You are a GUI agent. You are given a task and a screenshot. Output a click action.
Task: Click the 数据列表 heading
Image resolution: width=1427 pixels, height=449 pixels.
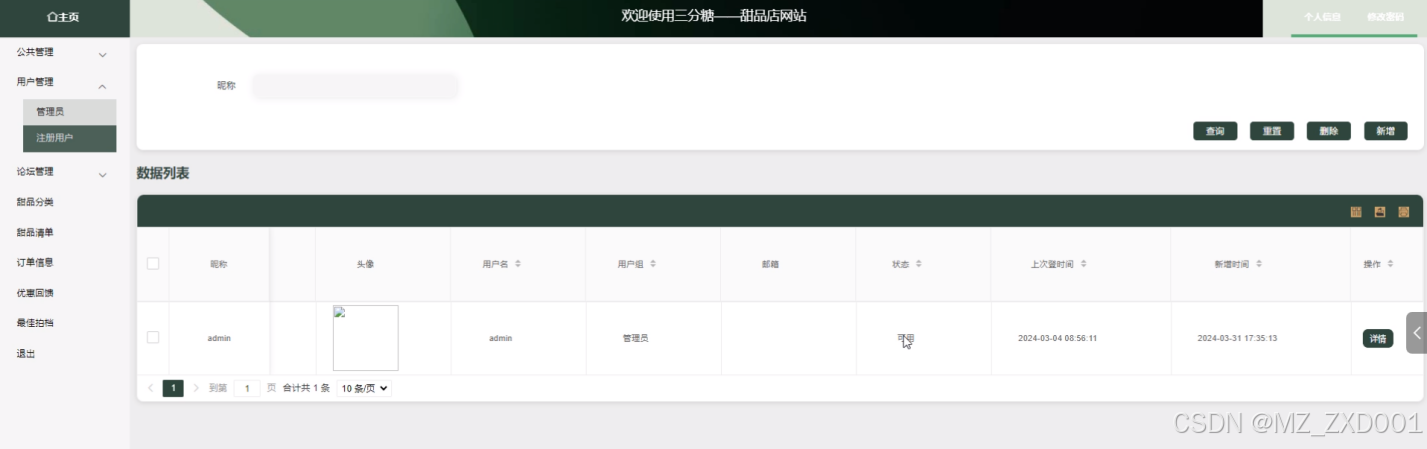163,173
